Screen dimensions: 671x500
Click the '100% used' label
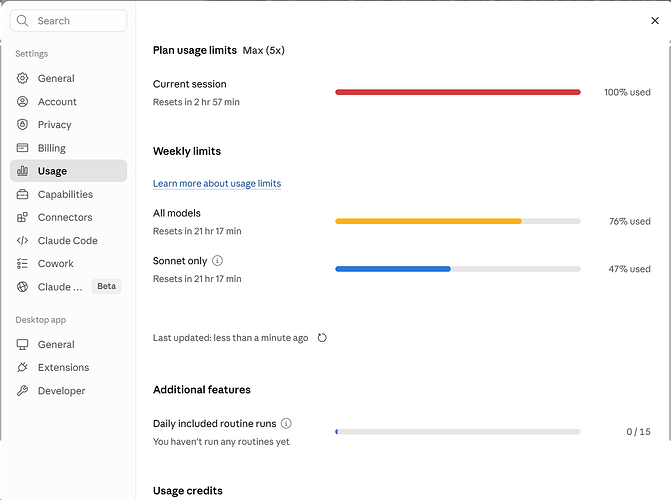627,92
